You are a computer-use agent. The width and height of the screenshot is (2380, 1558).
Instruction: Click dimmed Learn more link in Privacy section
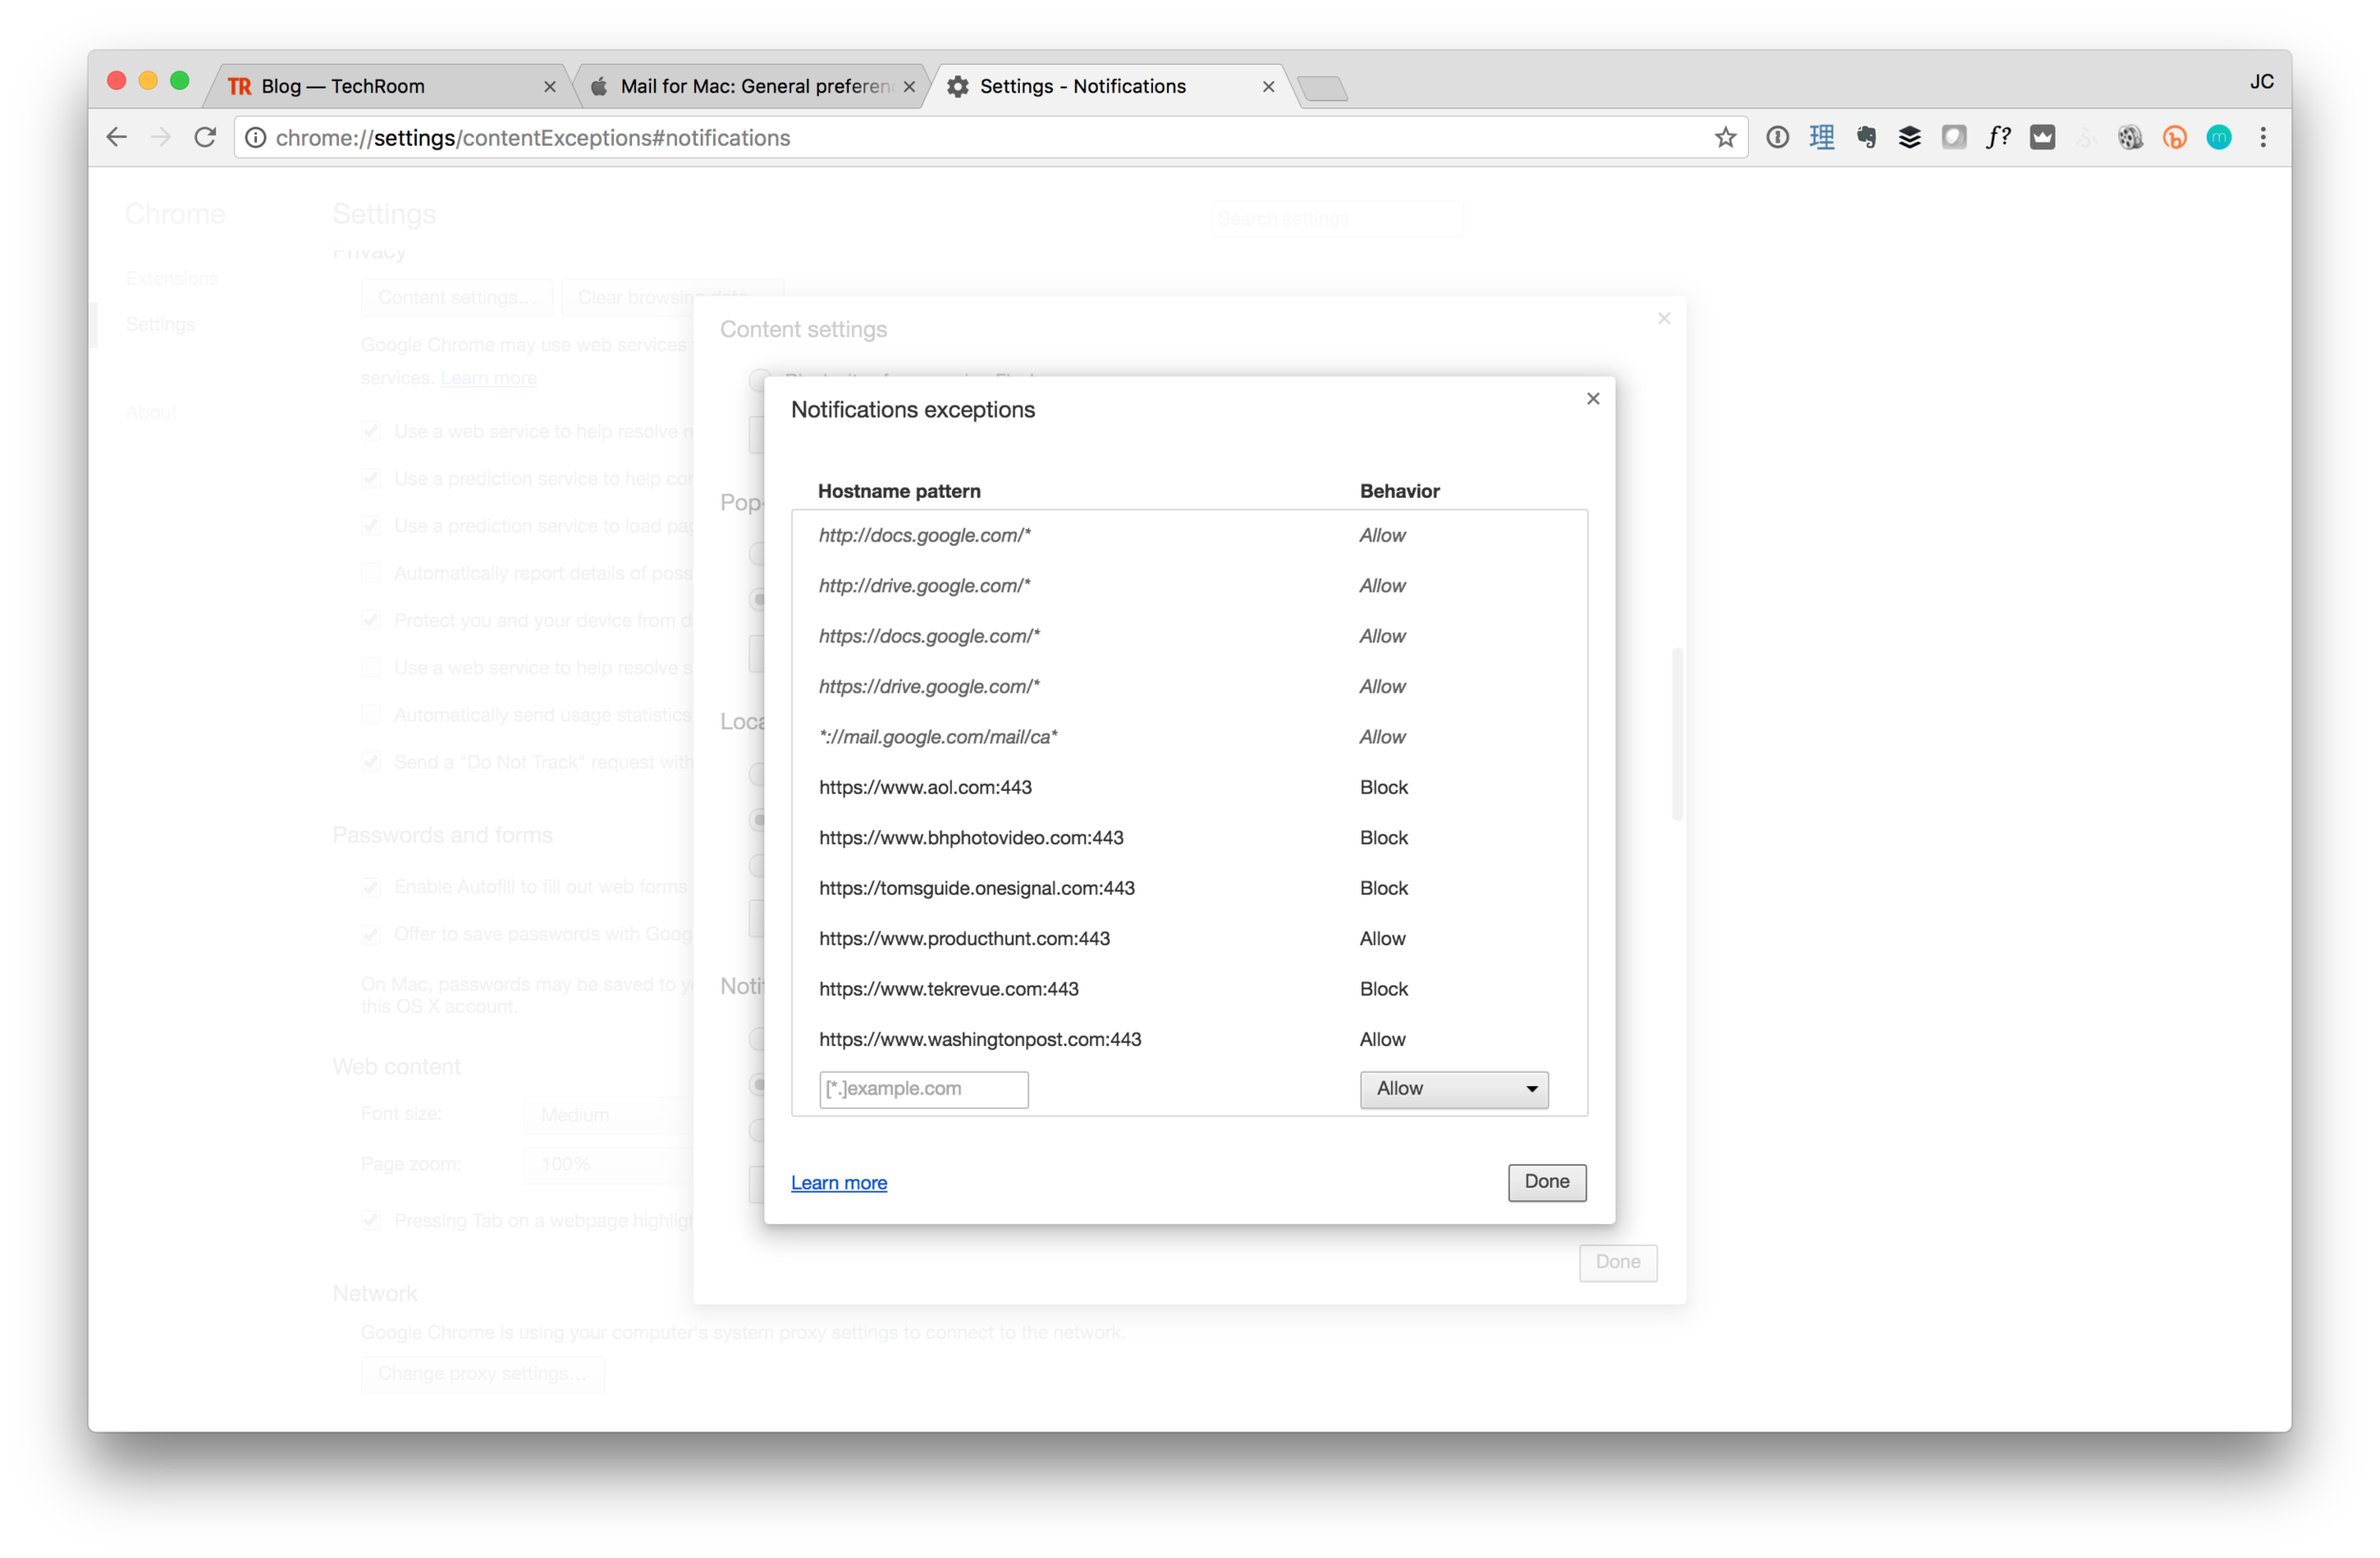point(488,378)
